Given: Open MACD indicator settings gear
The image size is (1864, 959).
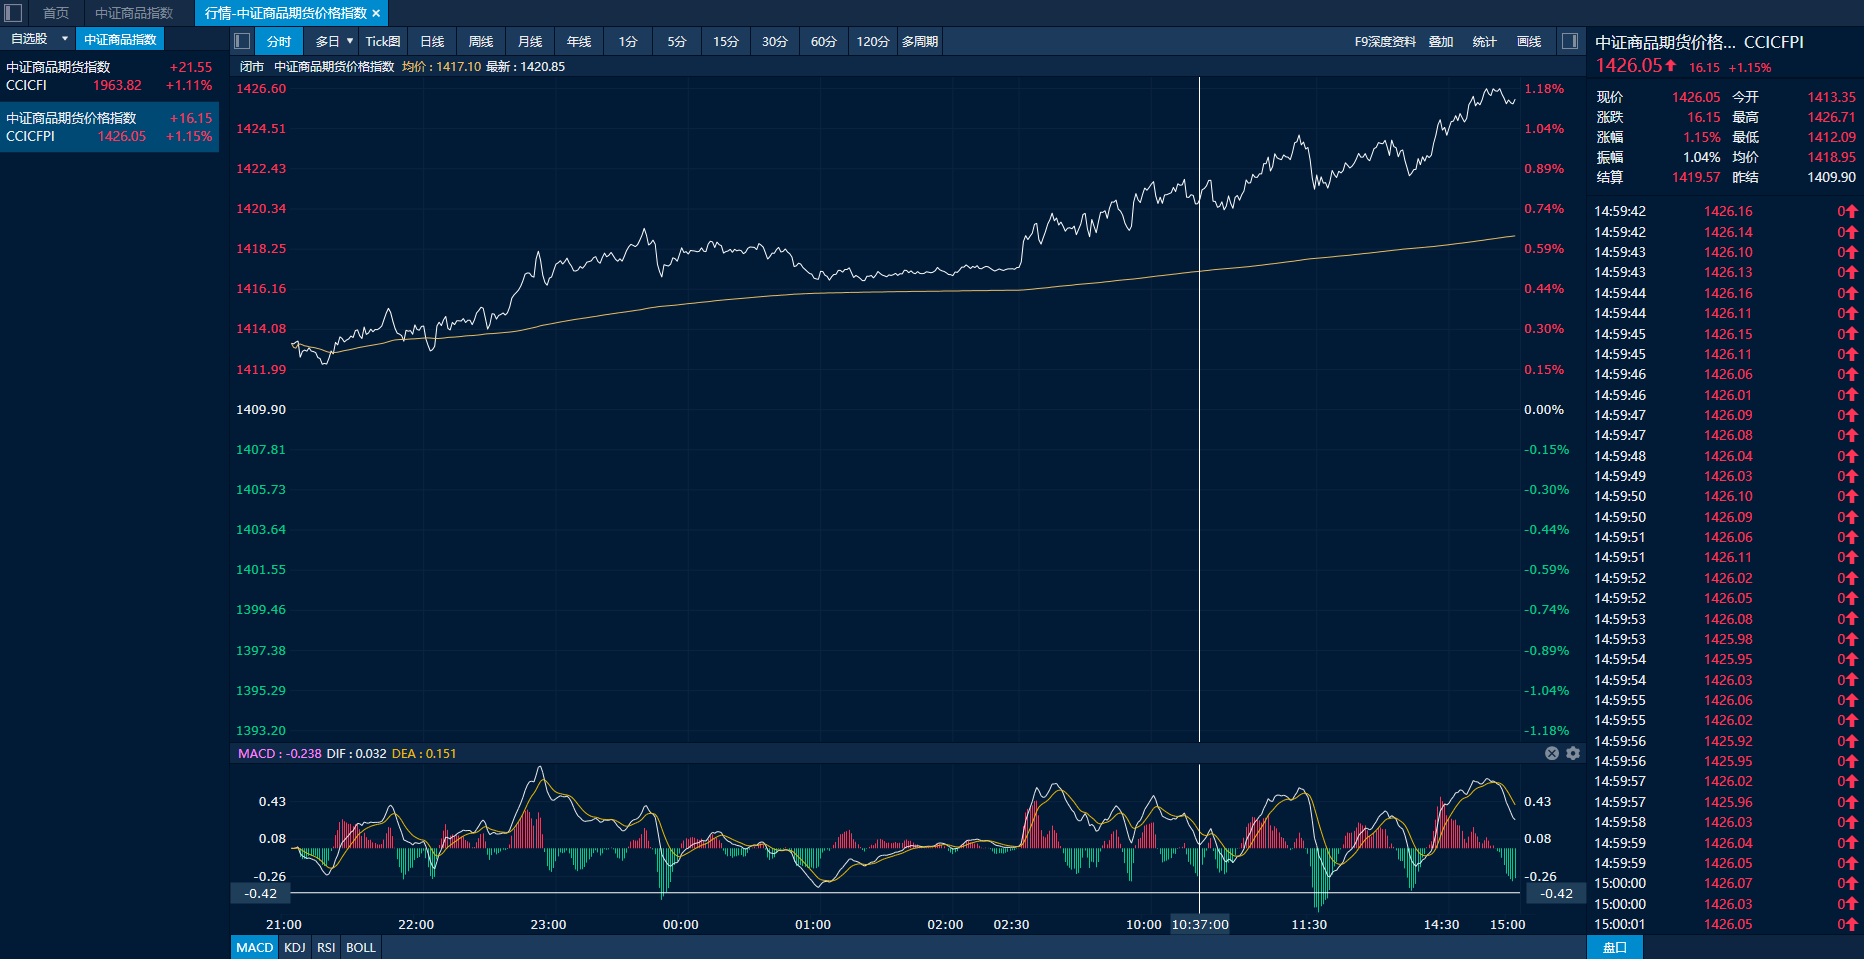Looking at the screenshot, I should point(1573,753).
